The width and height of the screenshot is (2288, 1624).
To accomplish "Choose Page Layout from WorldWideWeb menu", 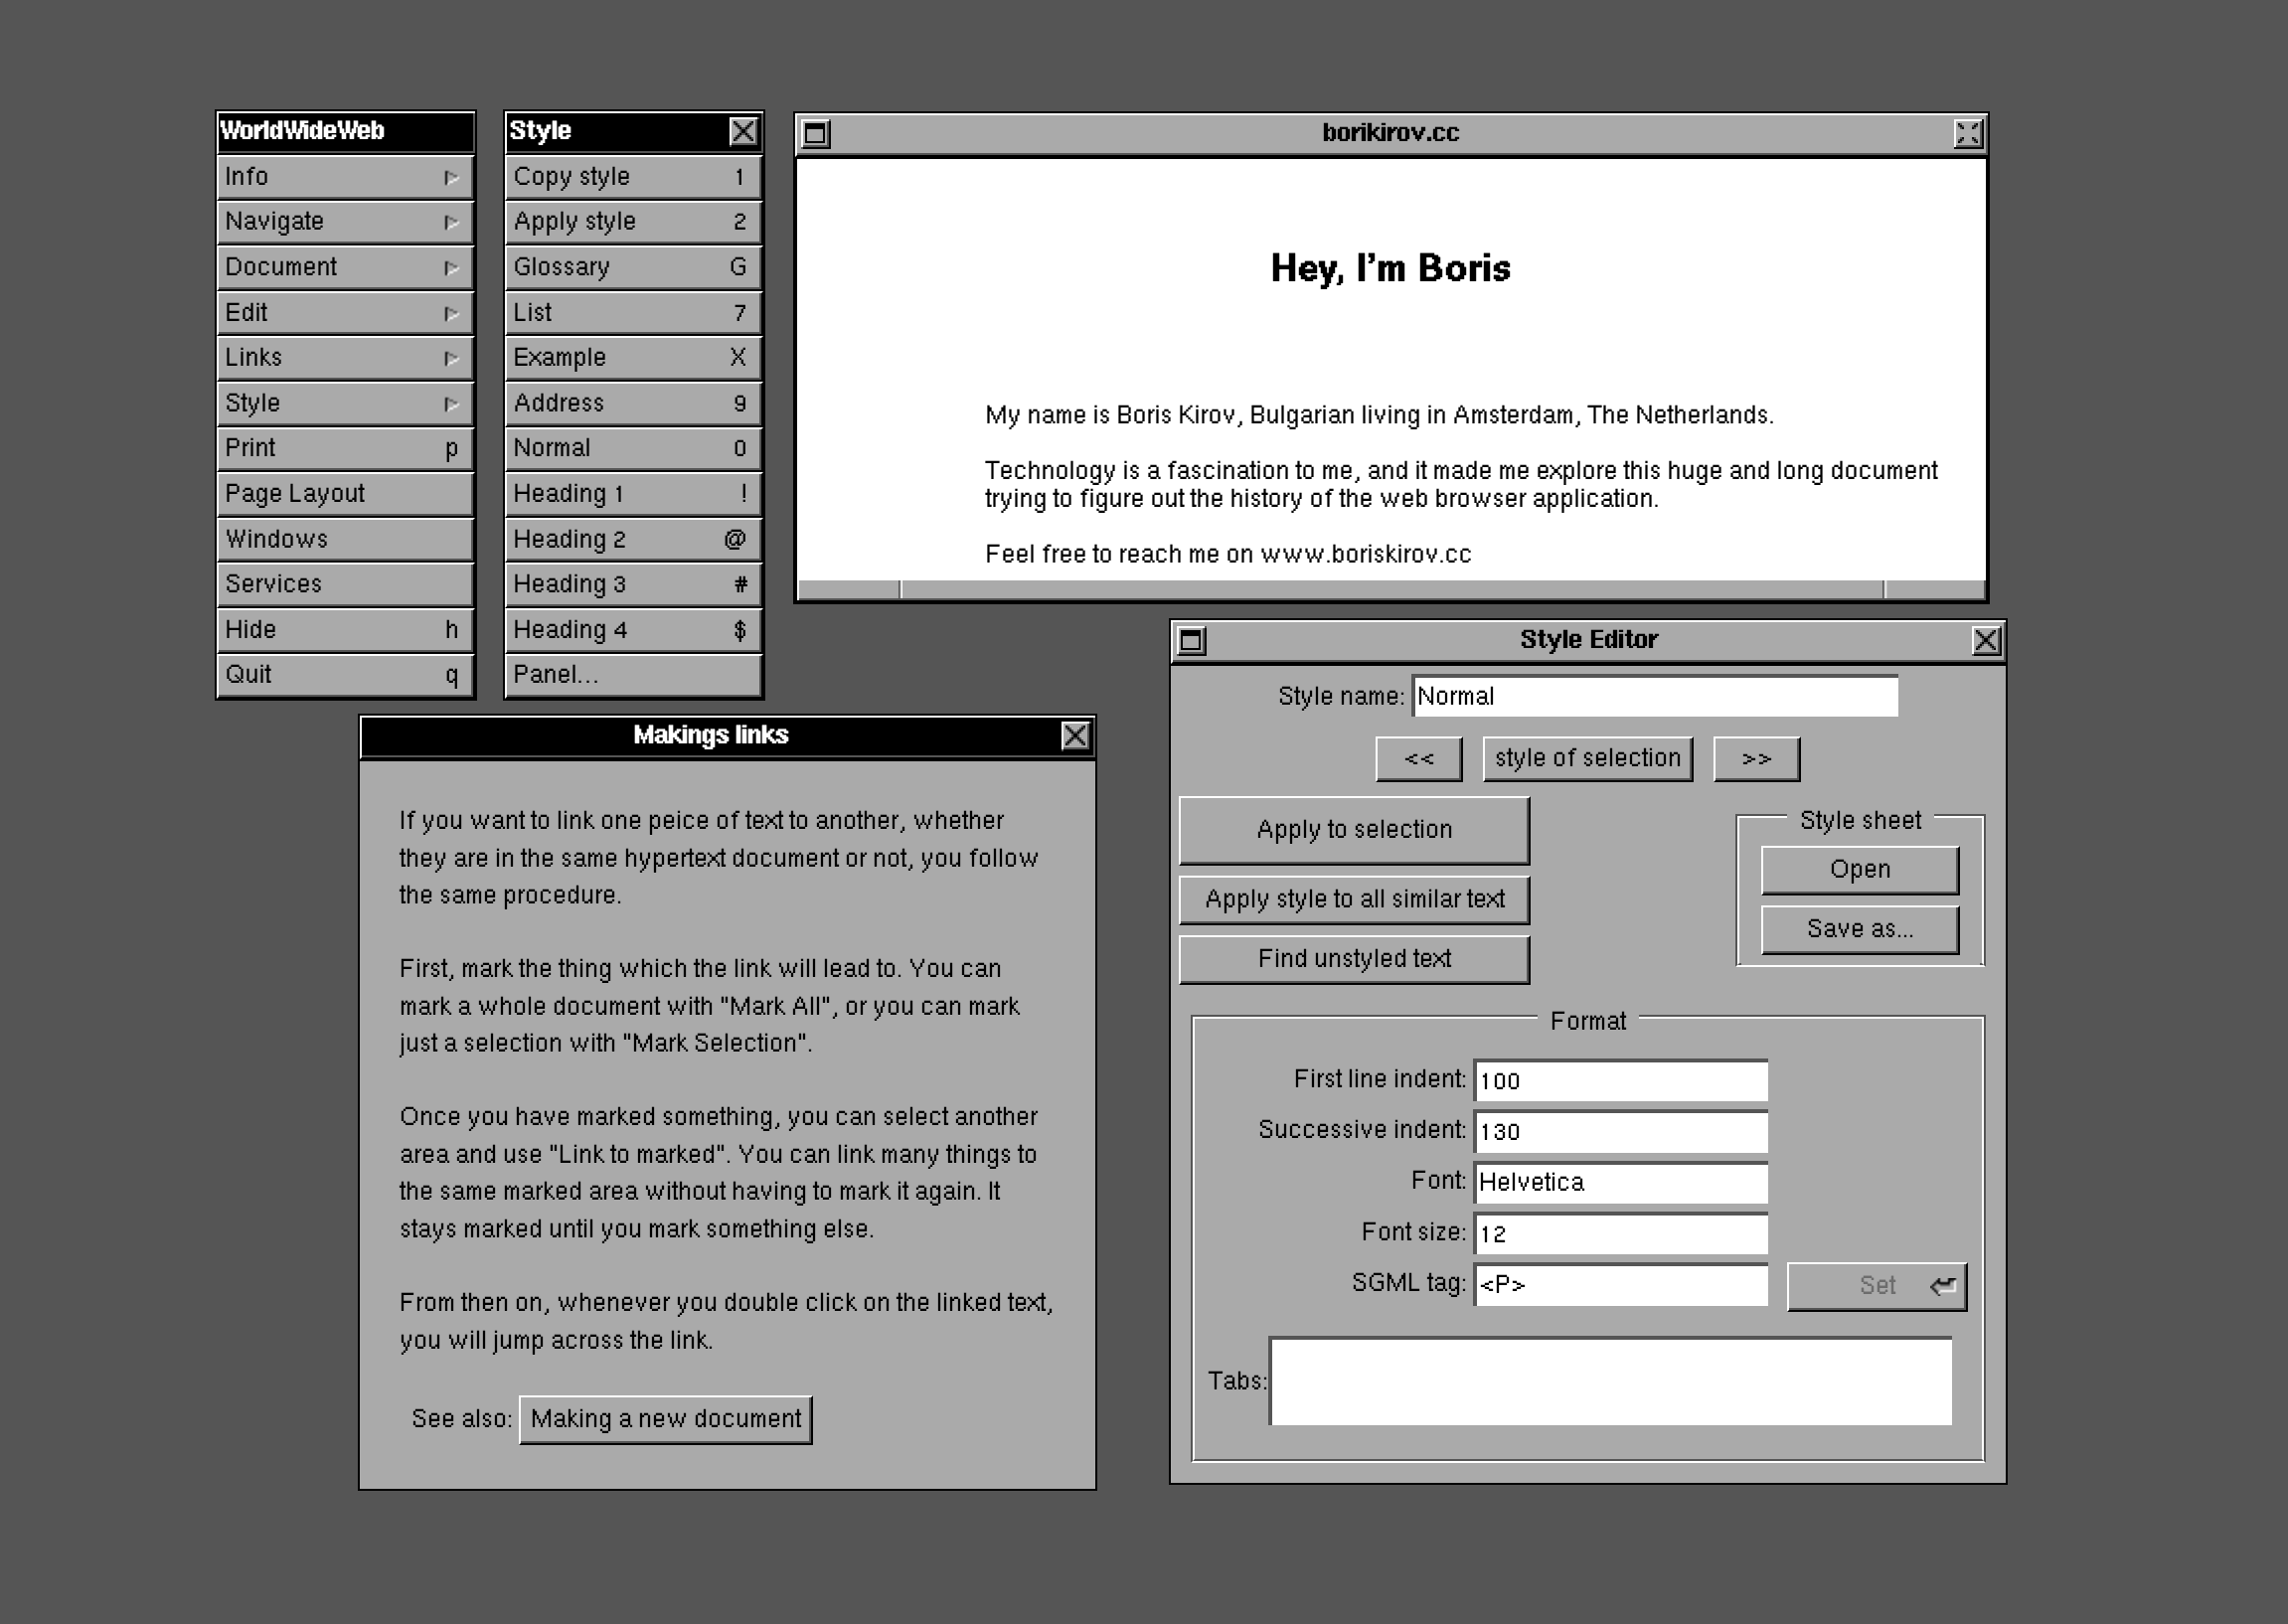I will [x=344, y=494].
